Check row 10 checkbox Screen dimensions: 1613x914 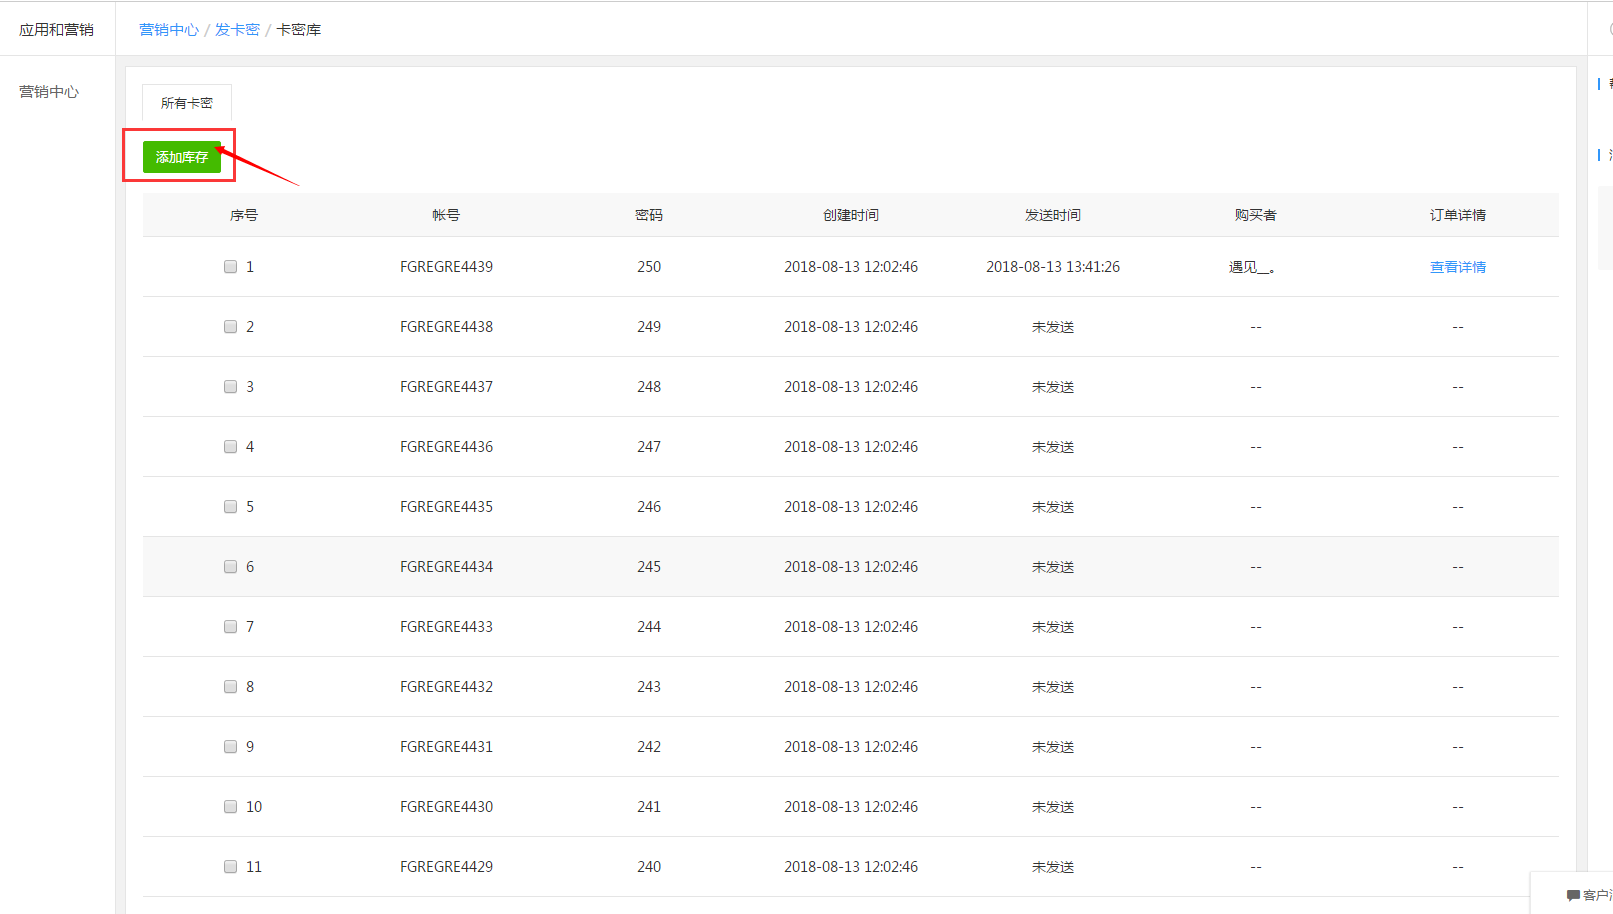click(231, 807)
